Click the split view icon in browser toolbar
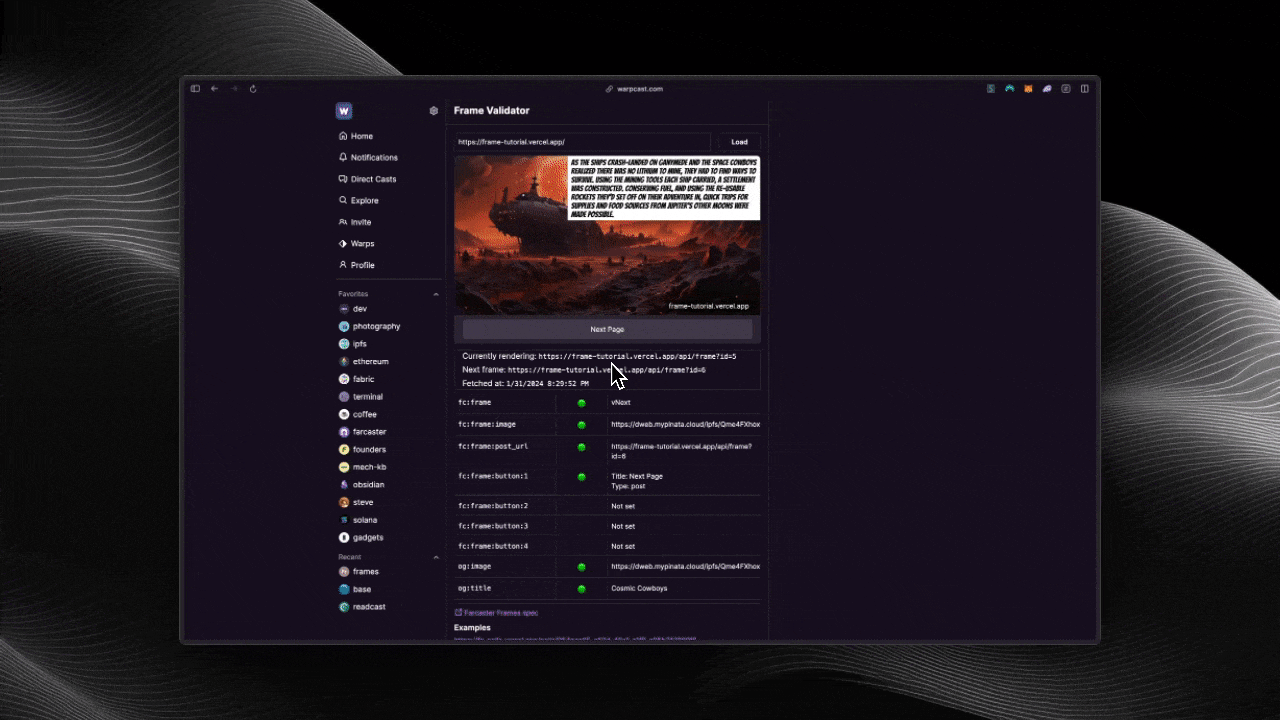This screenshot has width=1280, height=720. click(x=1085, y=89)
